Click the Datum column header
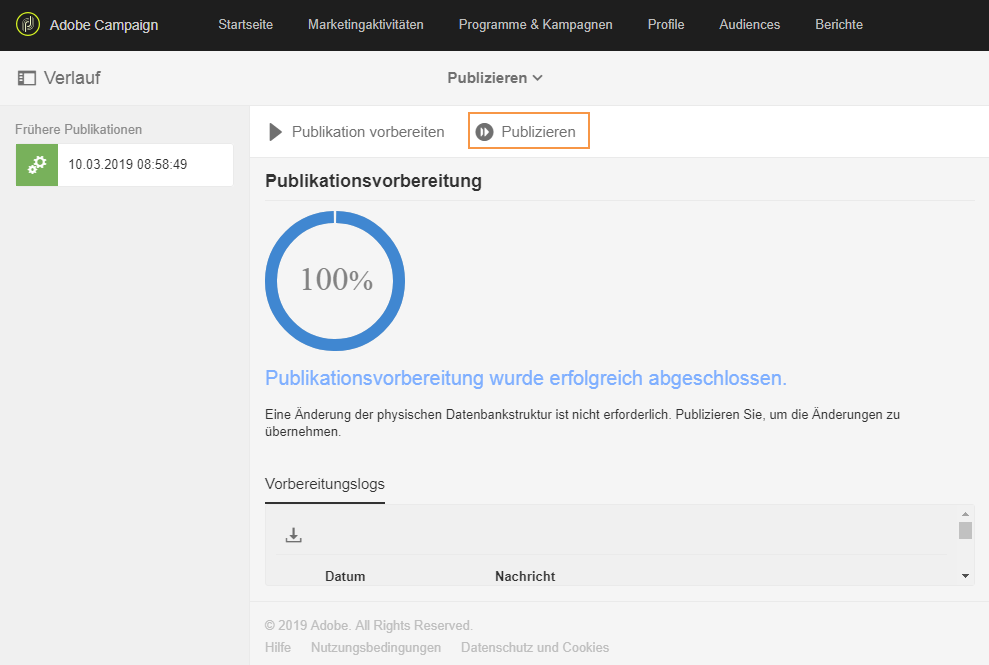The image size is (989, 665). coord(345,576)
